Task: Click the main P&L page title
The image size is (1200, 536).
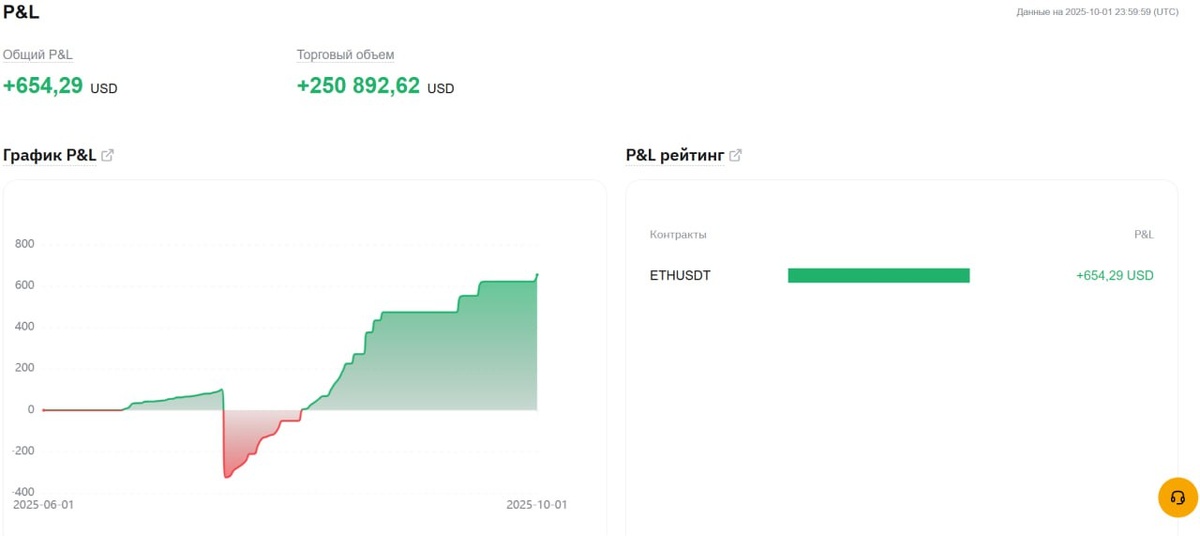Action: (x=21, y=13)
